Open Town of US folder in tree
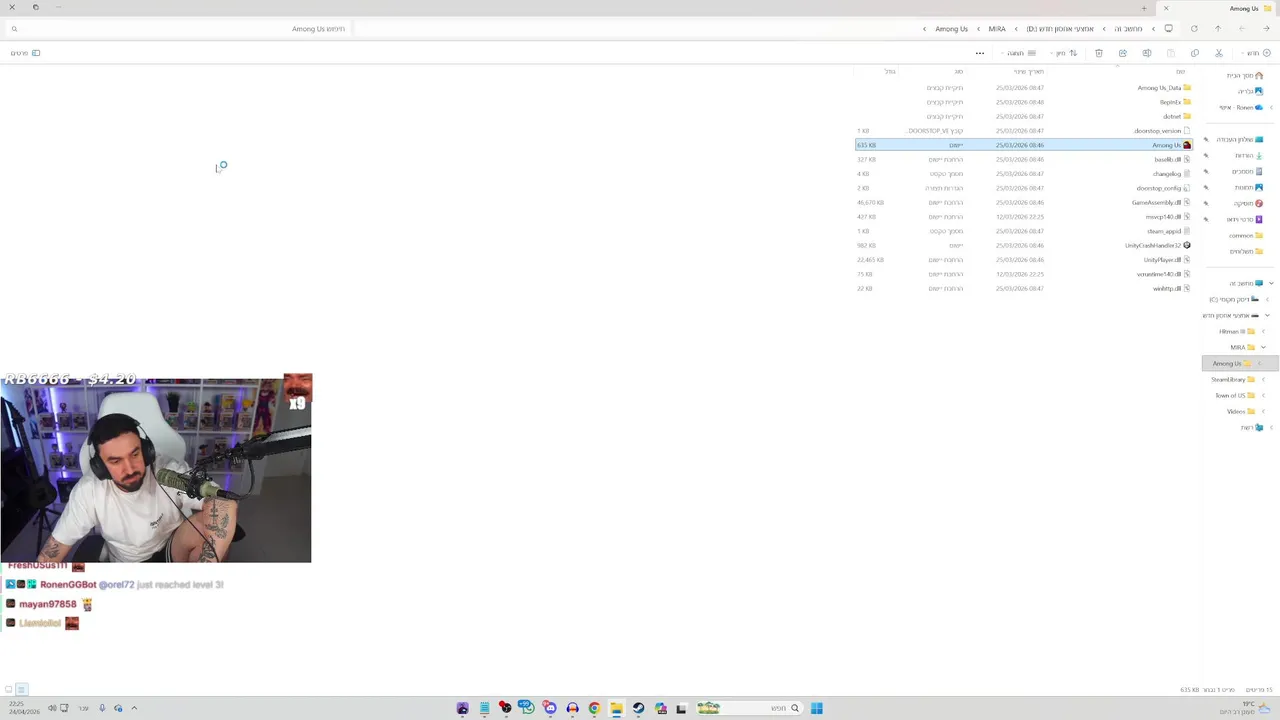Viewport: 1280px width, 720px height. click(1235, 395)
